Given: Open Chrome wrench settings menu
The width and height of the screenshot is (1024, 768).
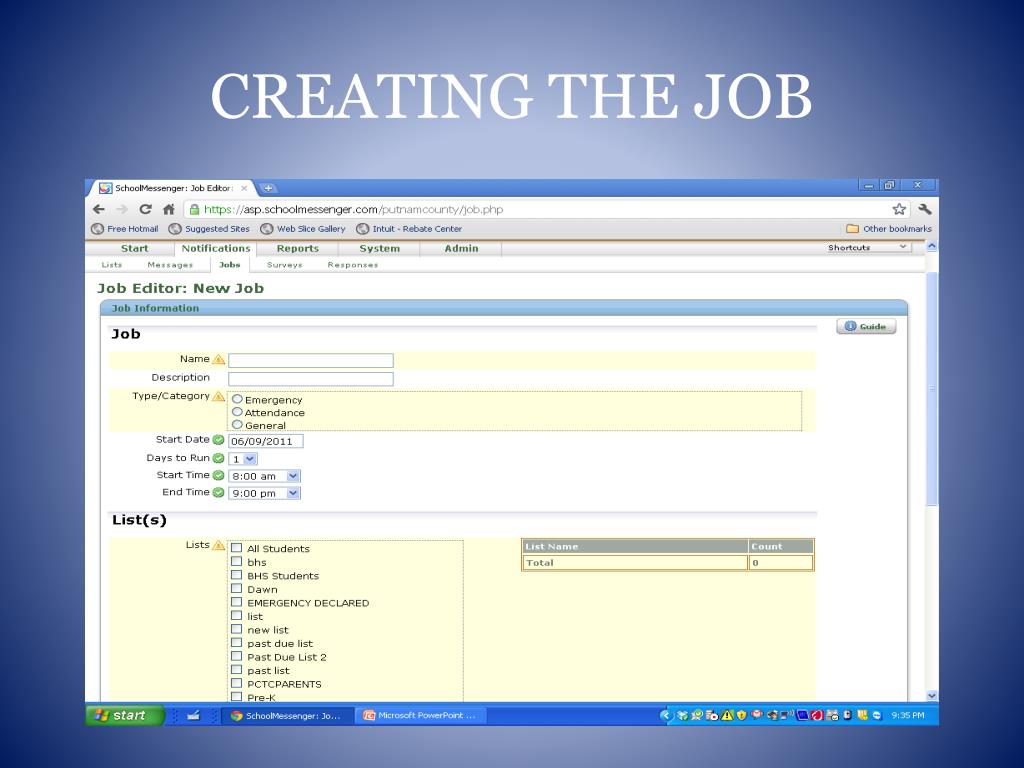Looking at the screenshot, I should pyautogui.click(x=924, y=210).
